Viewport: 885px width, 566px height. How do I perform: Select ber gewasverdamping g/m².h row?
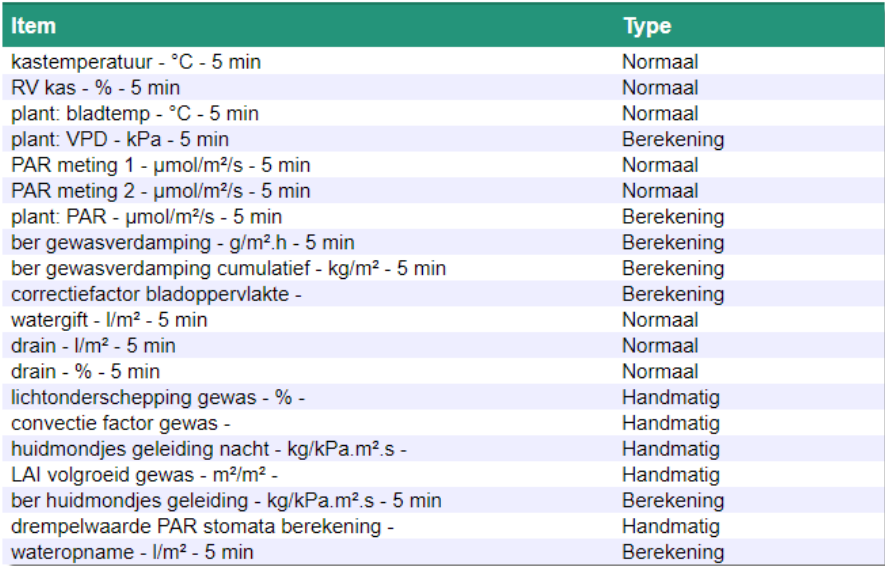point(183,243)
